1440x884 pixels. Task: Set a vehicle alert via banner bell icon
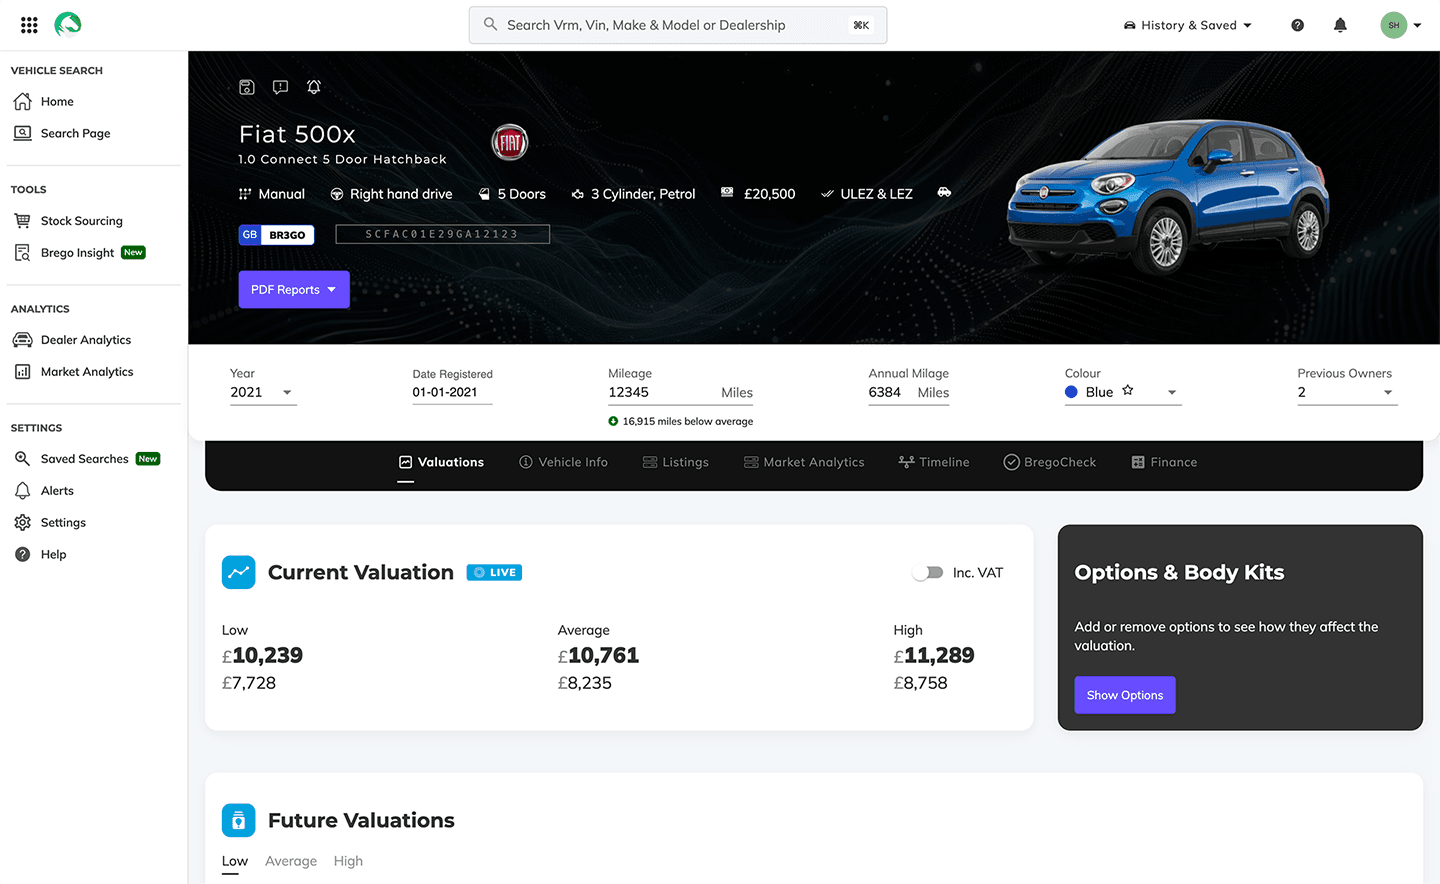tap(313, 87)
